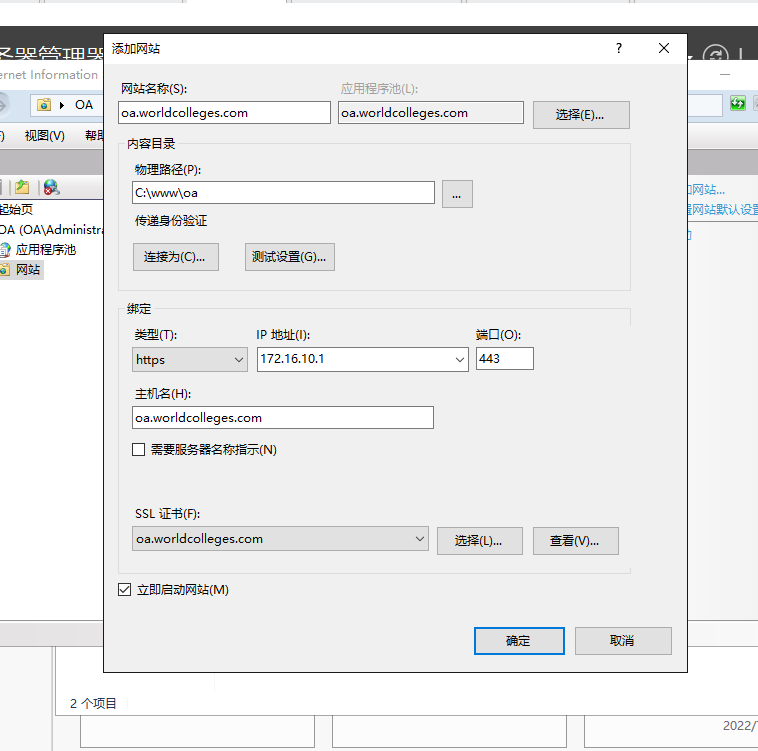Click the help question mark in dialog title
Viewport: 758px width, 751px height.
tap(619, 48)
